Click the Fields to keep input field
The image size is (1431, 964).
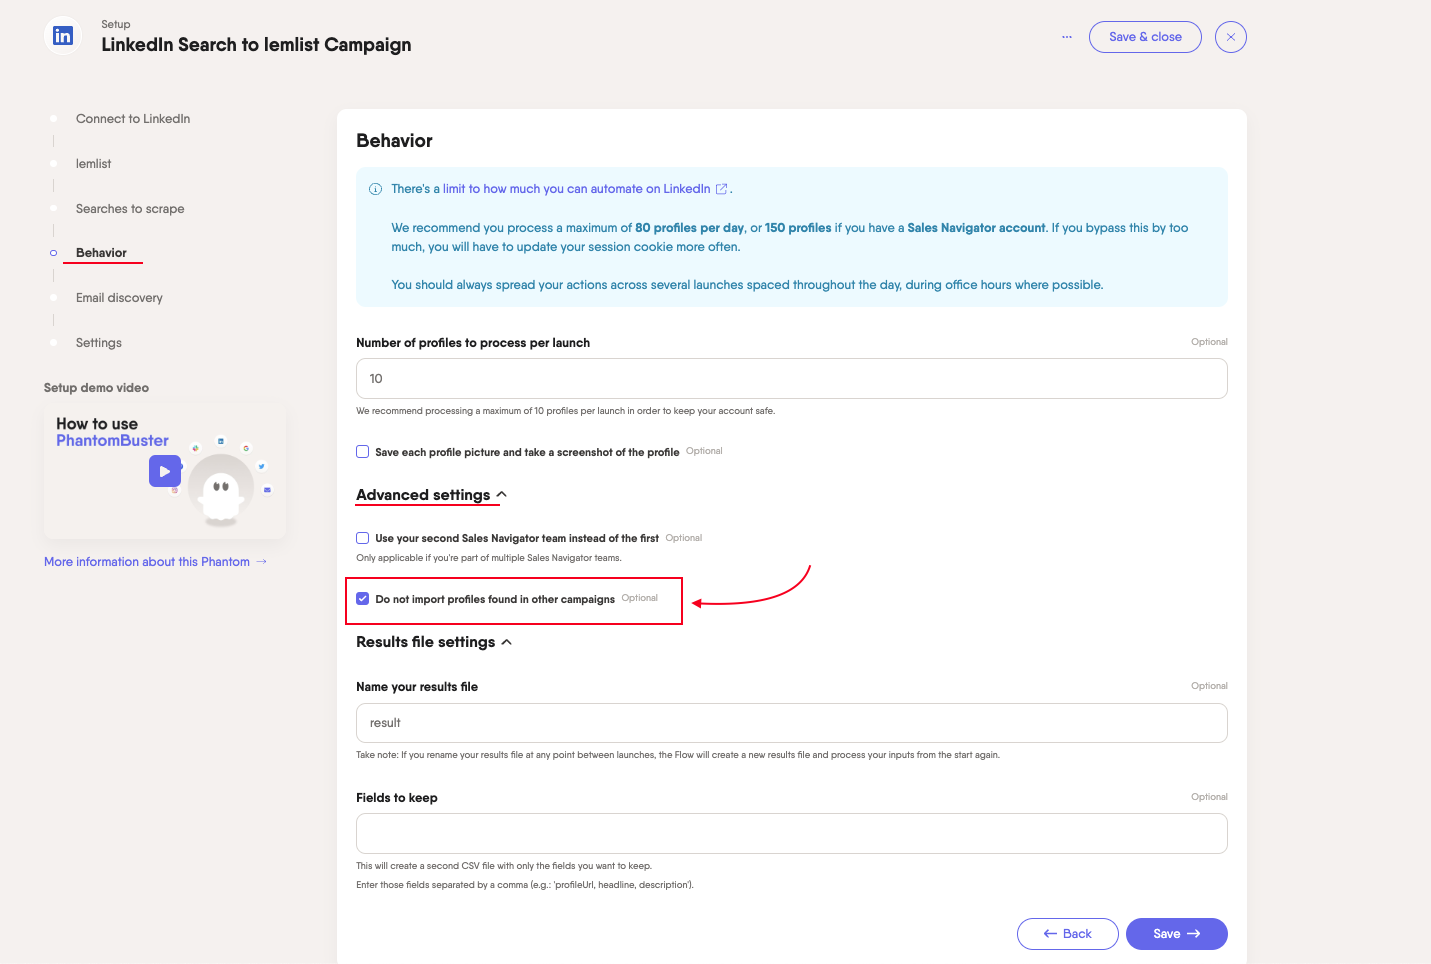pyautogui.click(x=791, y=834)
